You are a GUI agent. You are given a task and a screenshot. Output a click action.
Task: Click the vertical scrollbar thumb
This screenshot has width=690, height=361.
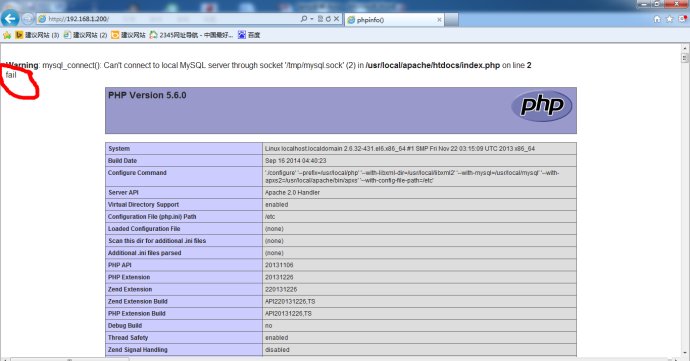[x=685, y=58]
